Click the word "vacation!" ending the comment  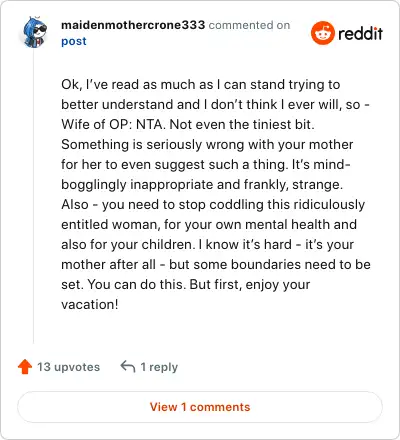pyautogui.click(x=90, y=305)
